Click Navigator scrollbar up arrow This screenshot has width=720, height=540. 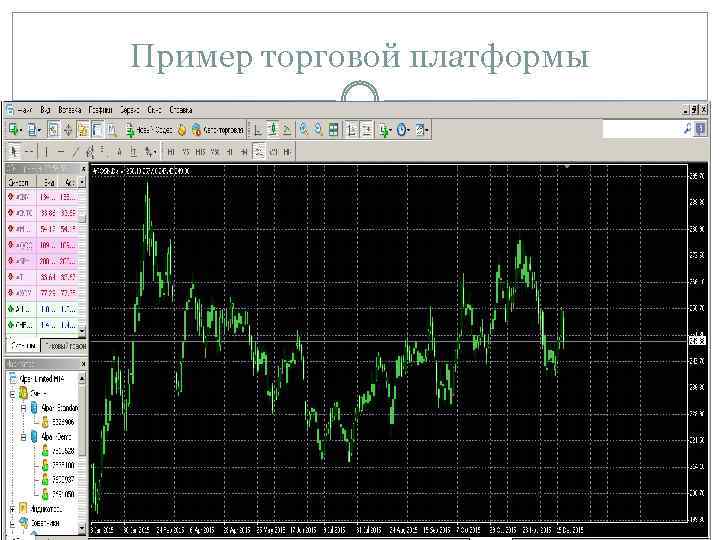(x=82, y=379)
